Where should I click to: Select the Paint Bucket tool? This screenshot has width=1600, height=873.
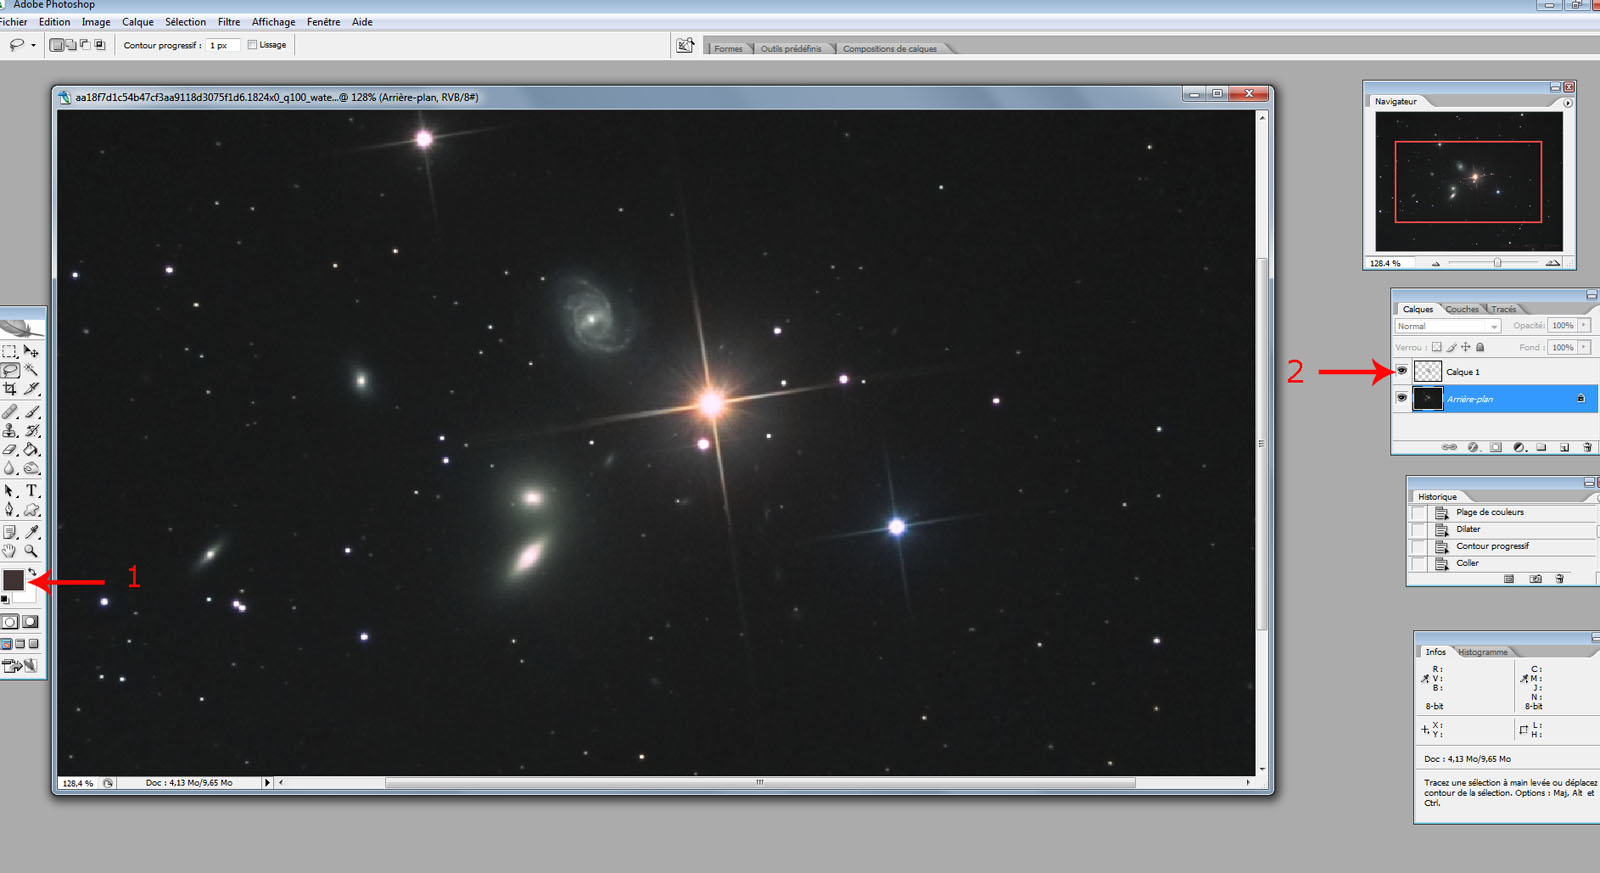point(32,449)
